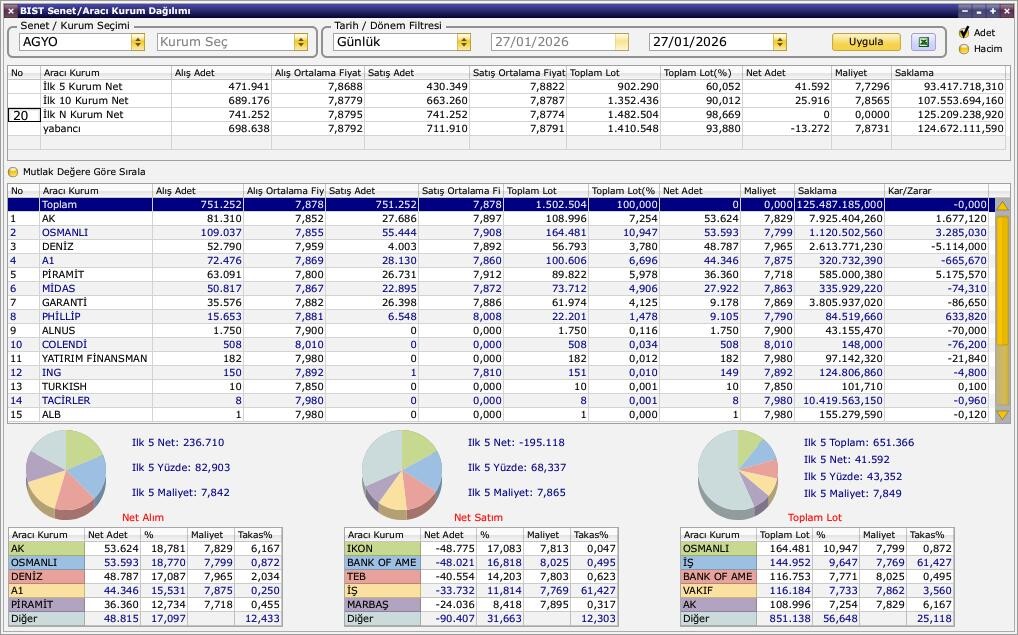The height and width of the screenshot is (635, 1018).
Task: Click the plus icon in the title bar
Action: (x=992, y=10)
